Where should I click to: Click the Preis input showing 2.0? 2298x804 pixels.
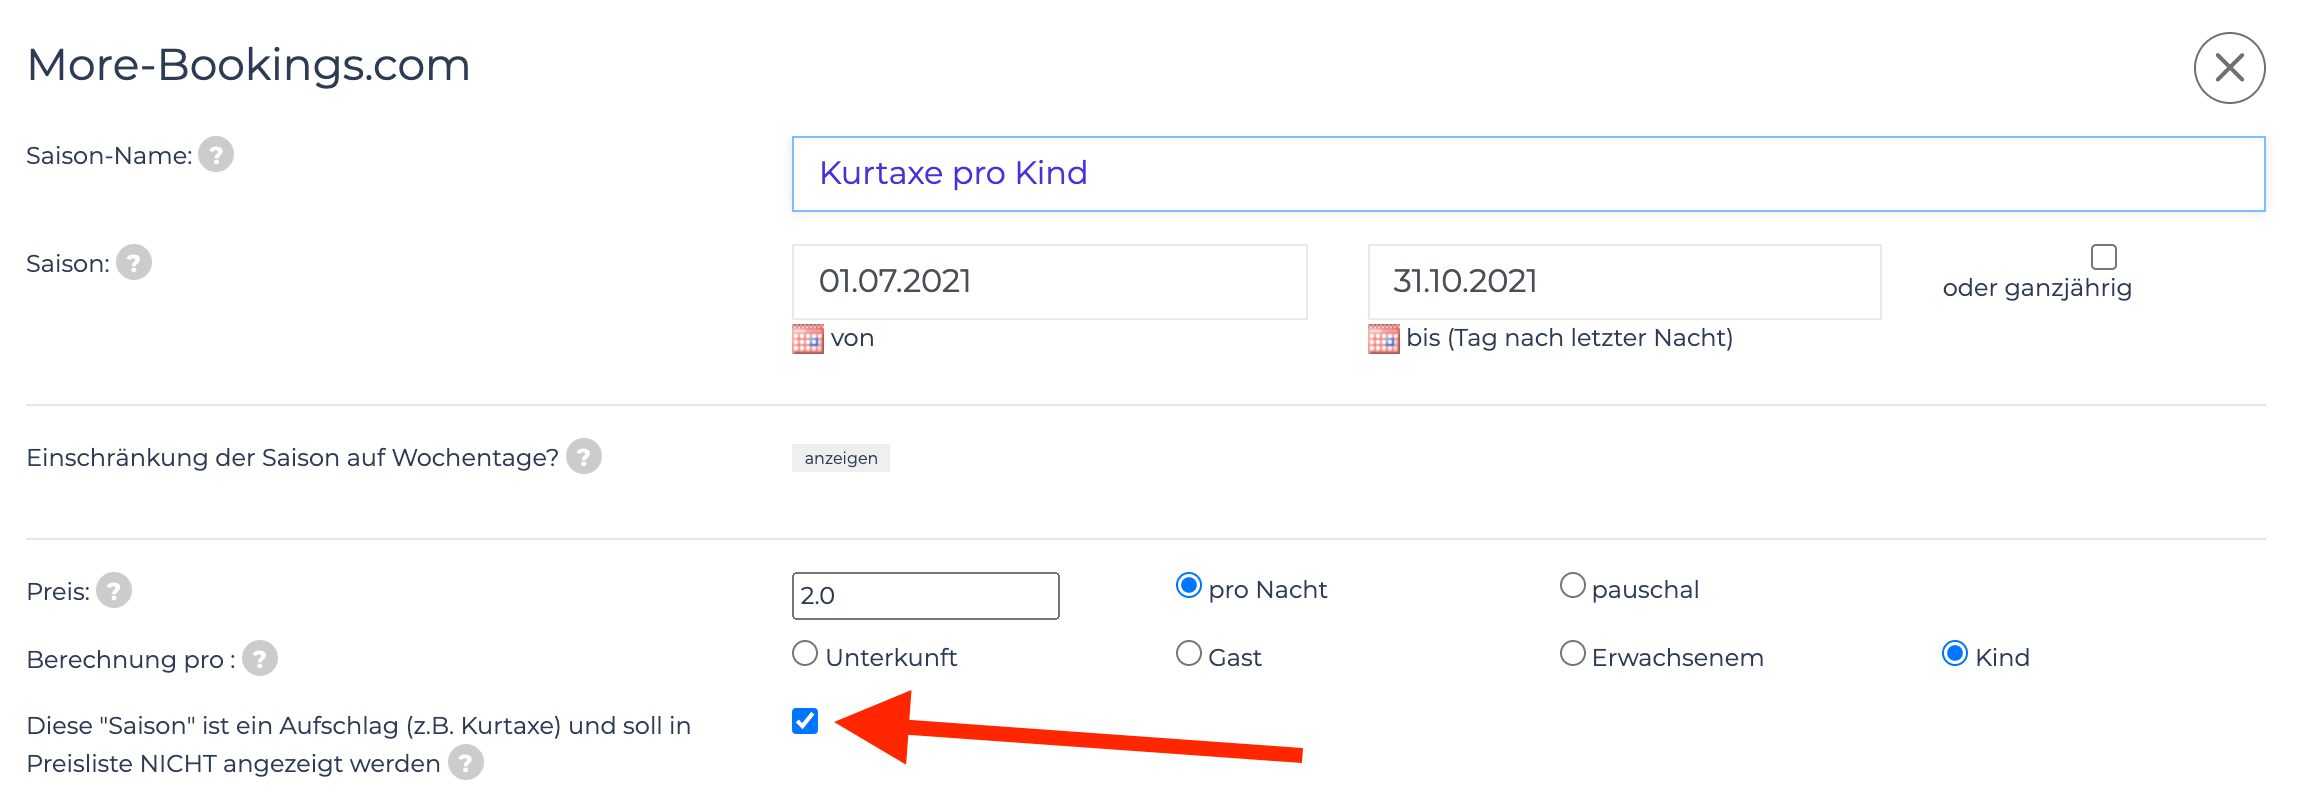[x=925, y=596]
